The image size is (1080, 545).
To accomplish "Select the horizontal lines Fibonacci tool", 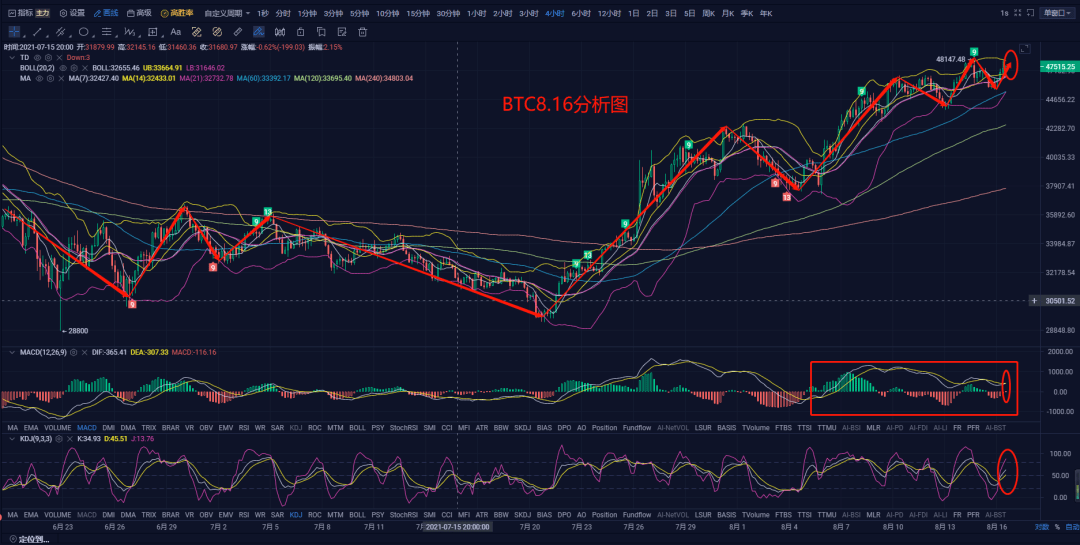I will 107,32.
